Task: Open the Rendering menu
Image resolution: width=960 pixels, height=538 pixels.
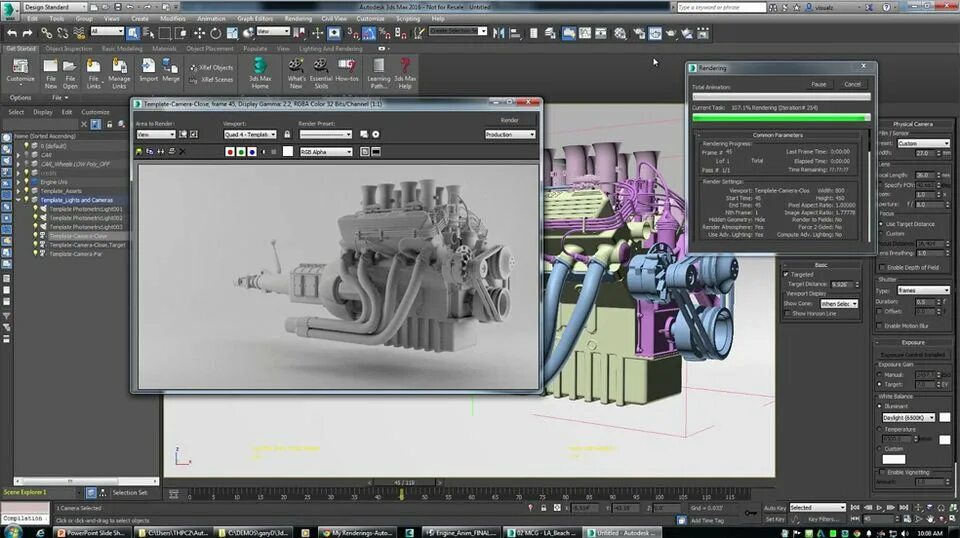Action: pos(298,19)
